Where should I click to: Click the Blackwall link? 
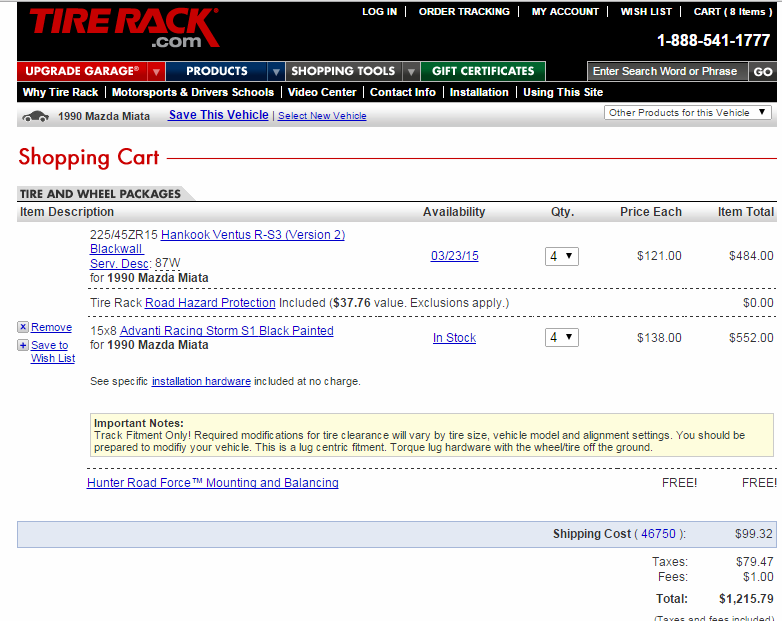coord(116,248)
